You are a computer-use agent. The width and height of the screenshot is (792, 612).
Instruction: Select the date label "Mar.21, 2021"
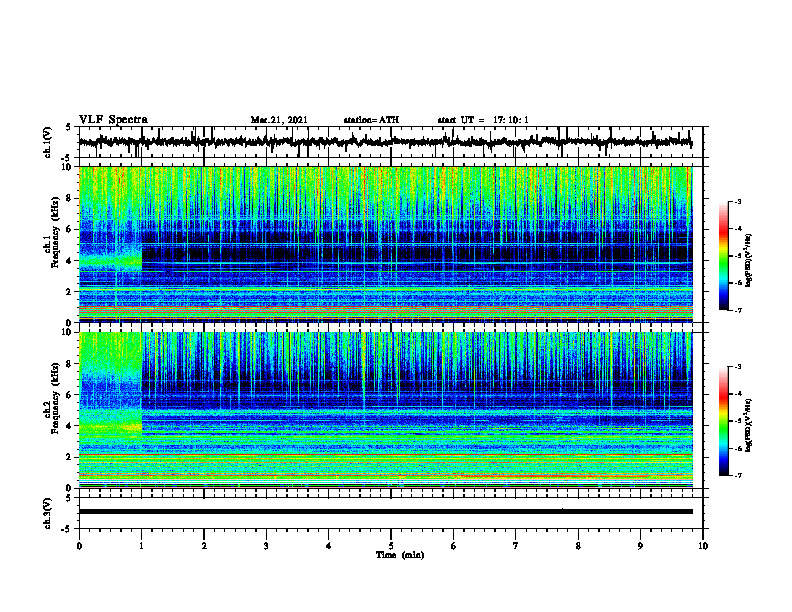click(279, 120)
